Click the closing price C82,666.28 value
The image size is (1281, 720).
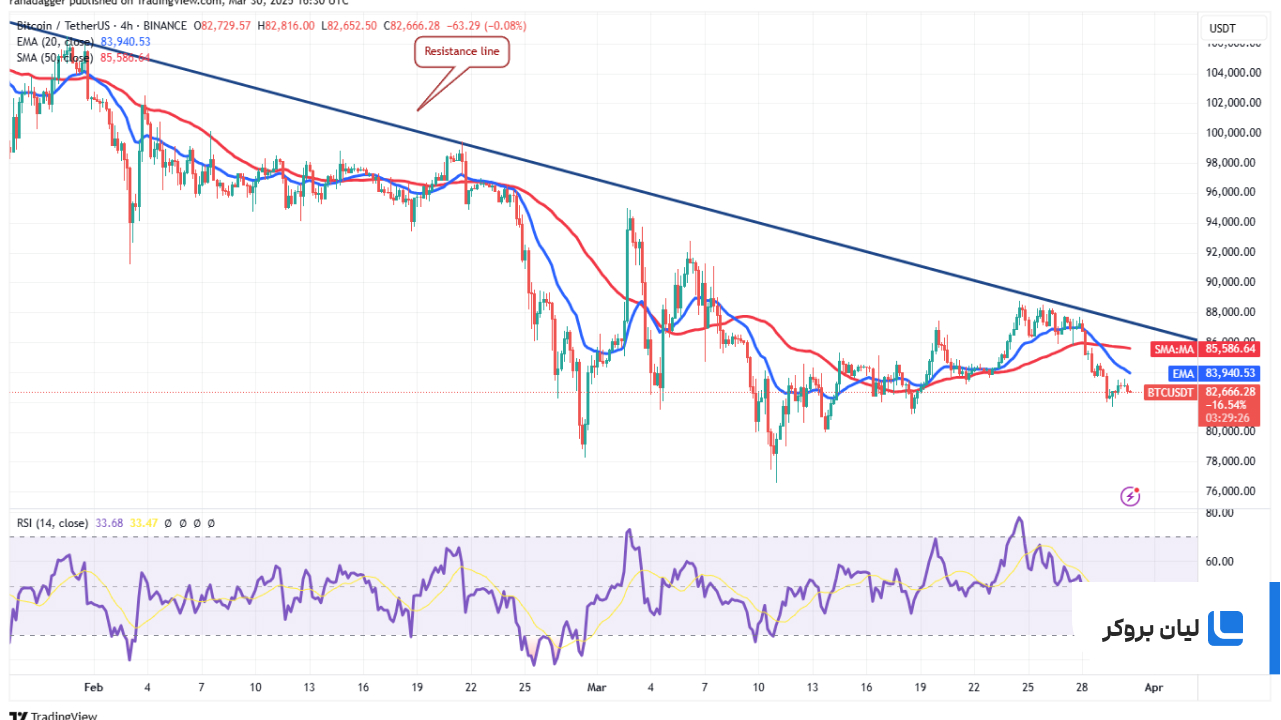click(410, 25)
